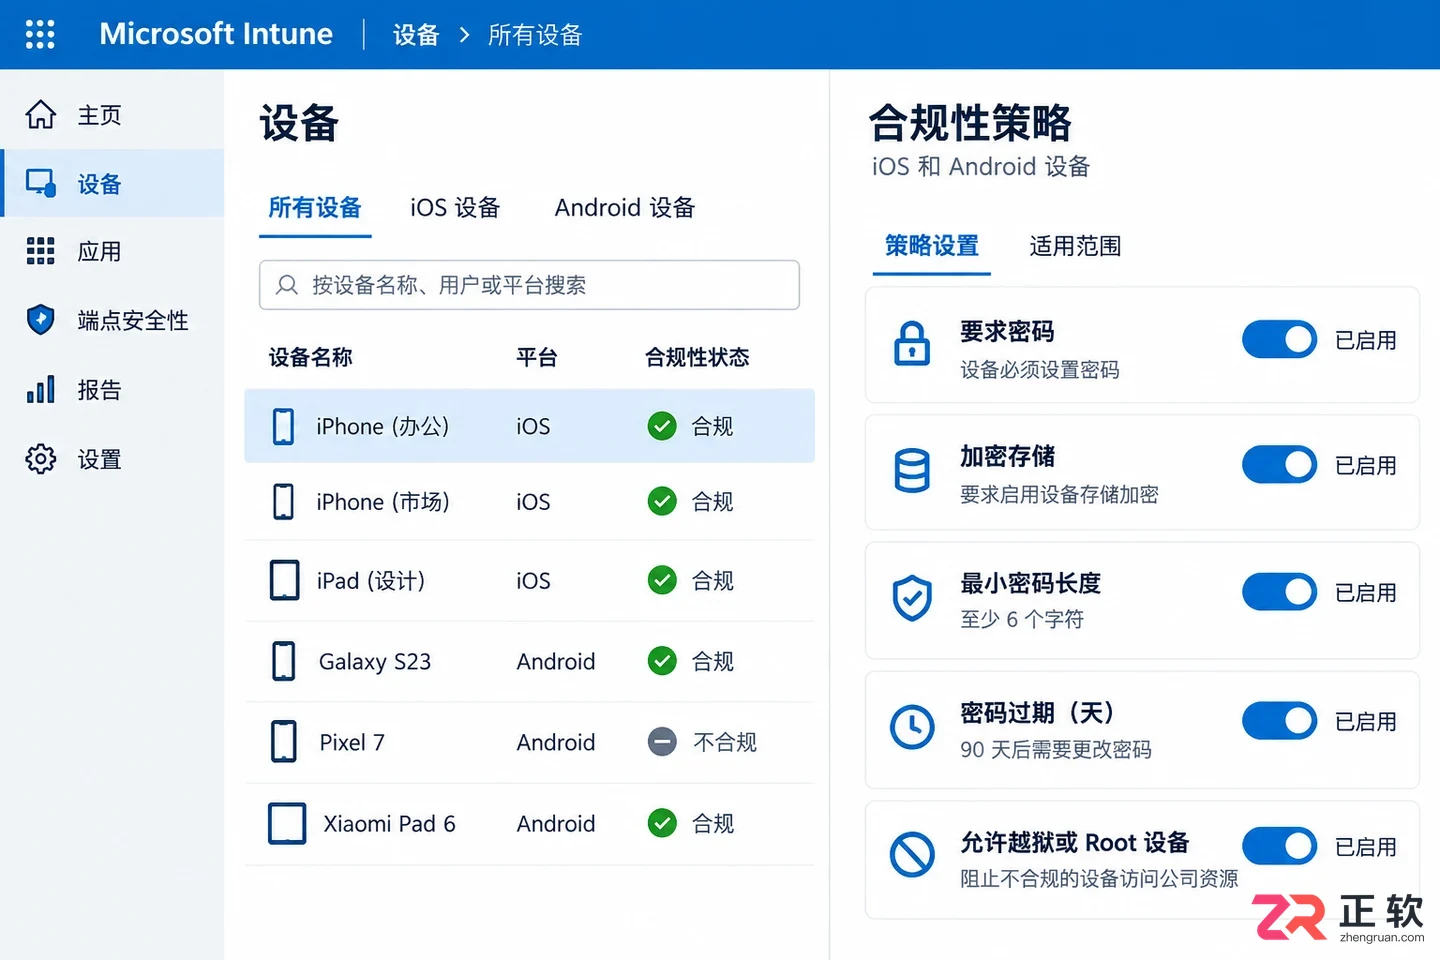This screenshot has height=960, width=1440.
Task: Toggle the 要求密码 switch
Action: pyautogui.click(x=1280, y=340)
